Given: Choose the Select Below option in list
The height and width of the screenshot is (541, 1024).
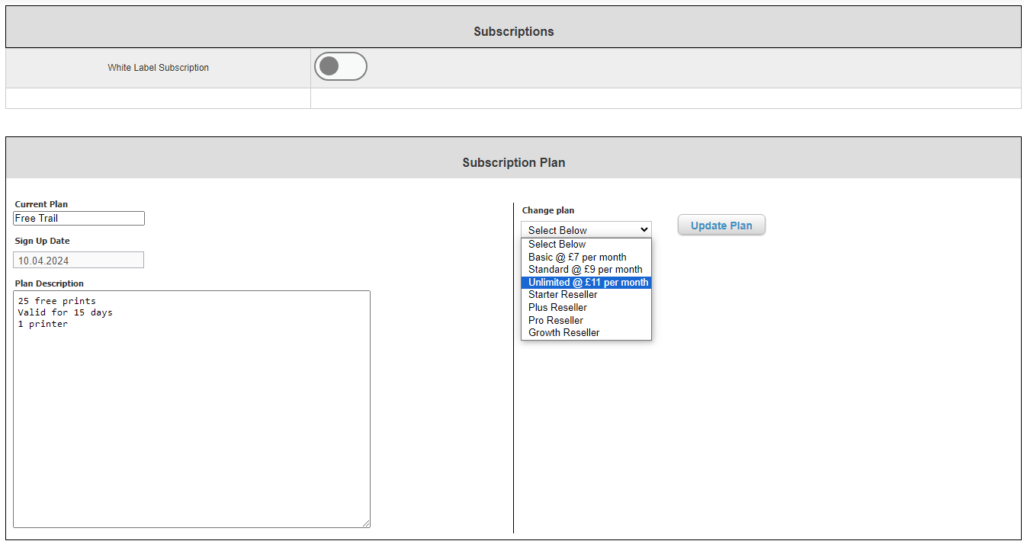Looking at the screenshot, I should pos(557,244).
